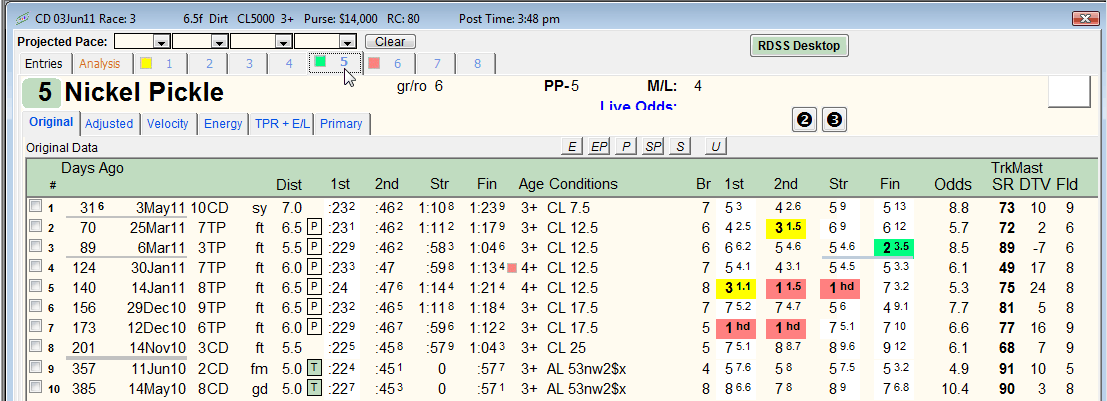This screenshot has height=401, width=1107.
Task: Check the box for past race 8
Action: pyautogui.click(x=35, y=348)
